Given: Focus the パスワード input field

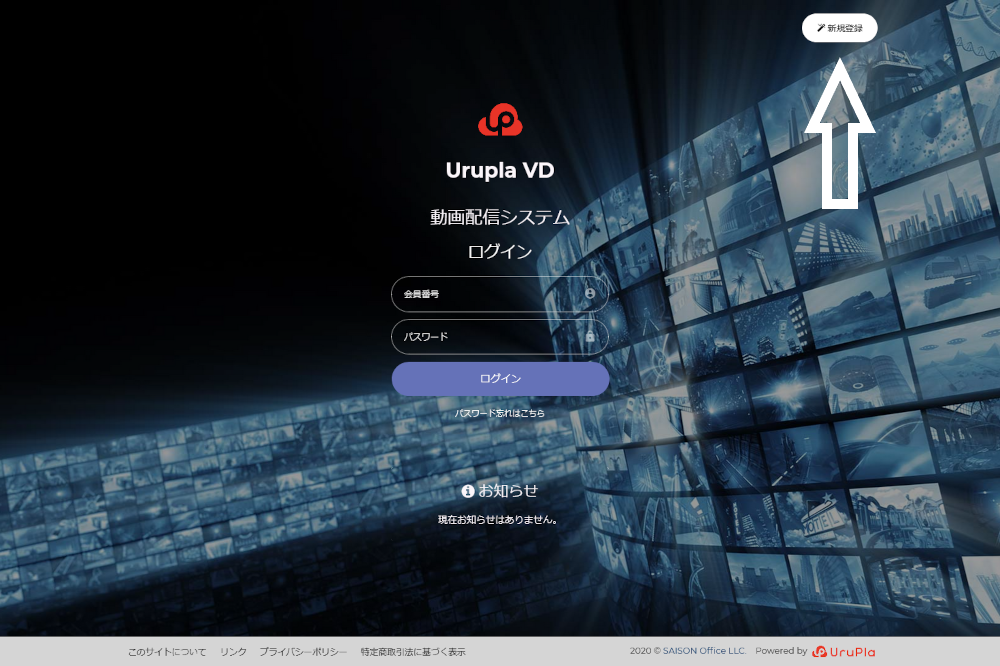Looking at the screenshot, I should point(499,337).
